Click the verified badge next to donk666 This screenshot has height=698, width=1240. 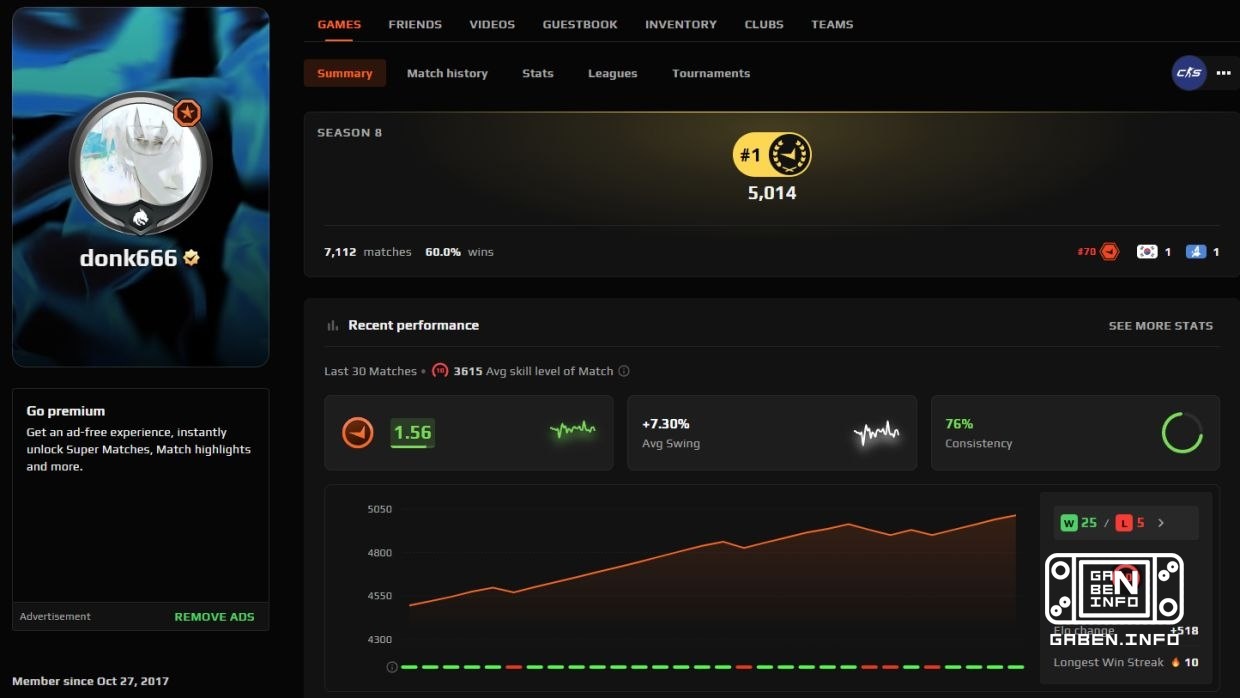tap(191, 258)
